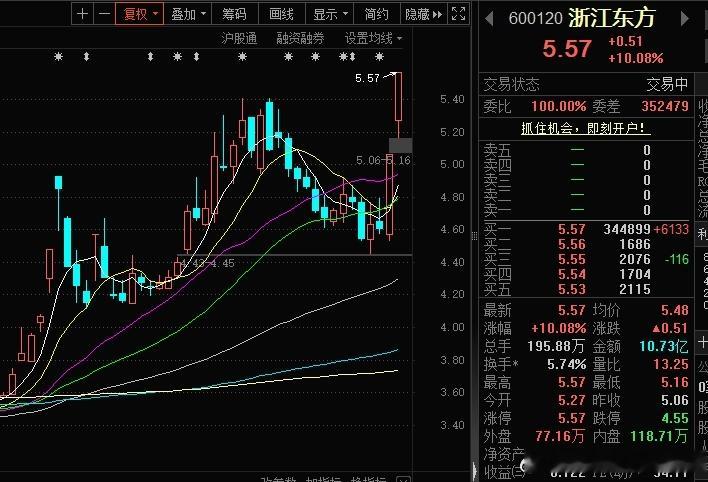Viewport: 708px width, 482px height.
Task: Expand the 显示 display dropdown
Action: click(330, 14)
